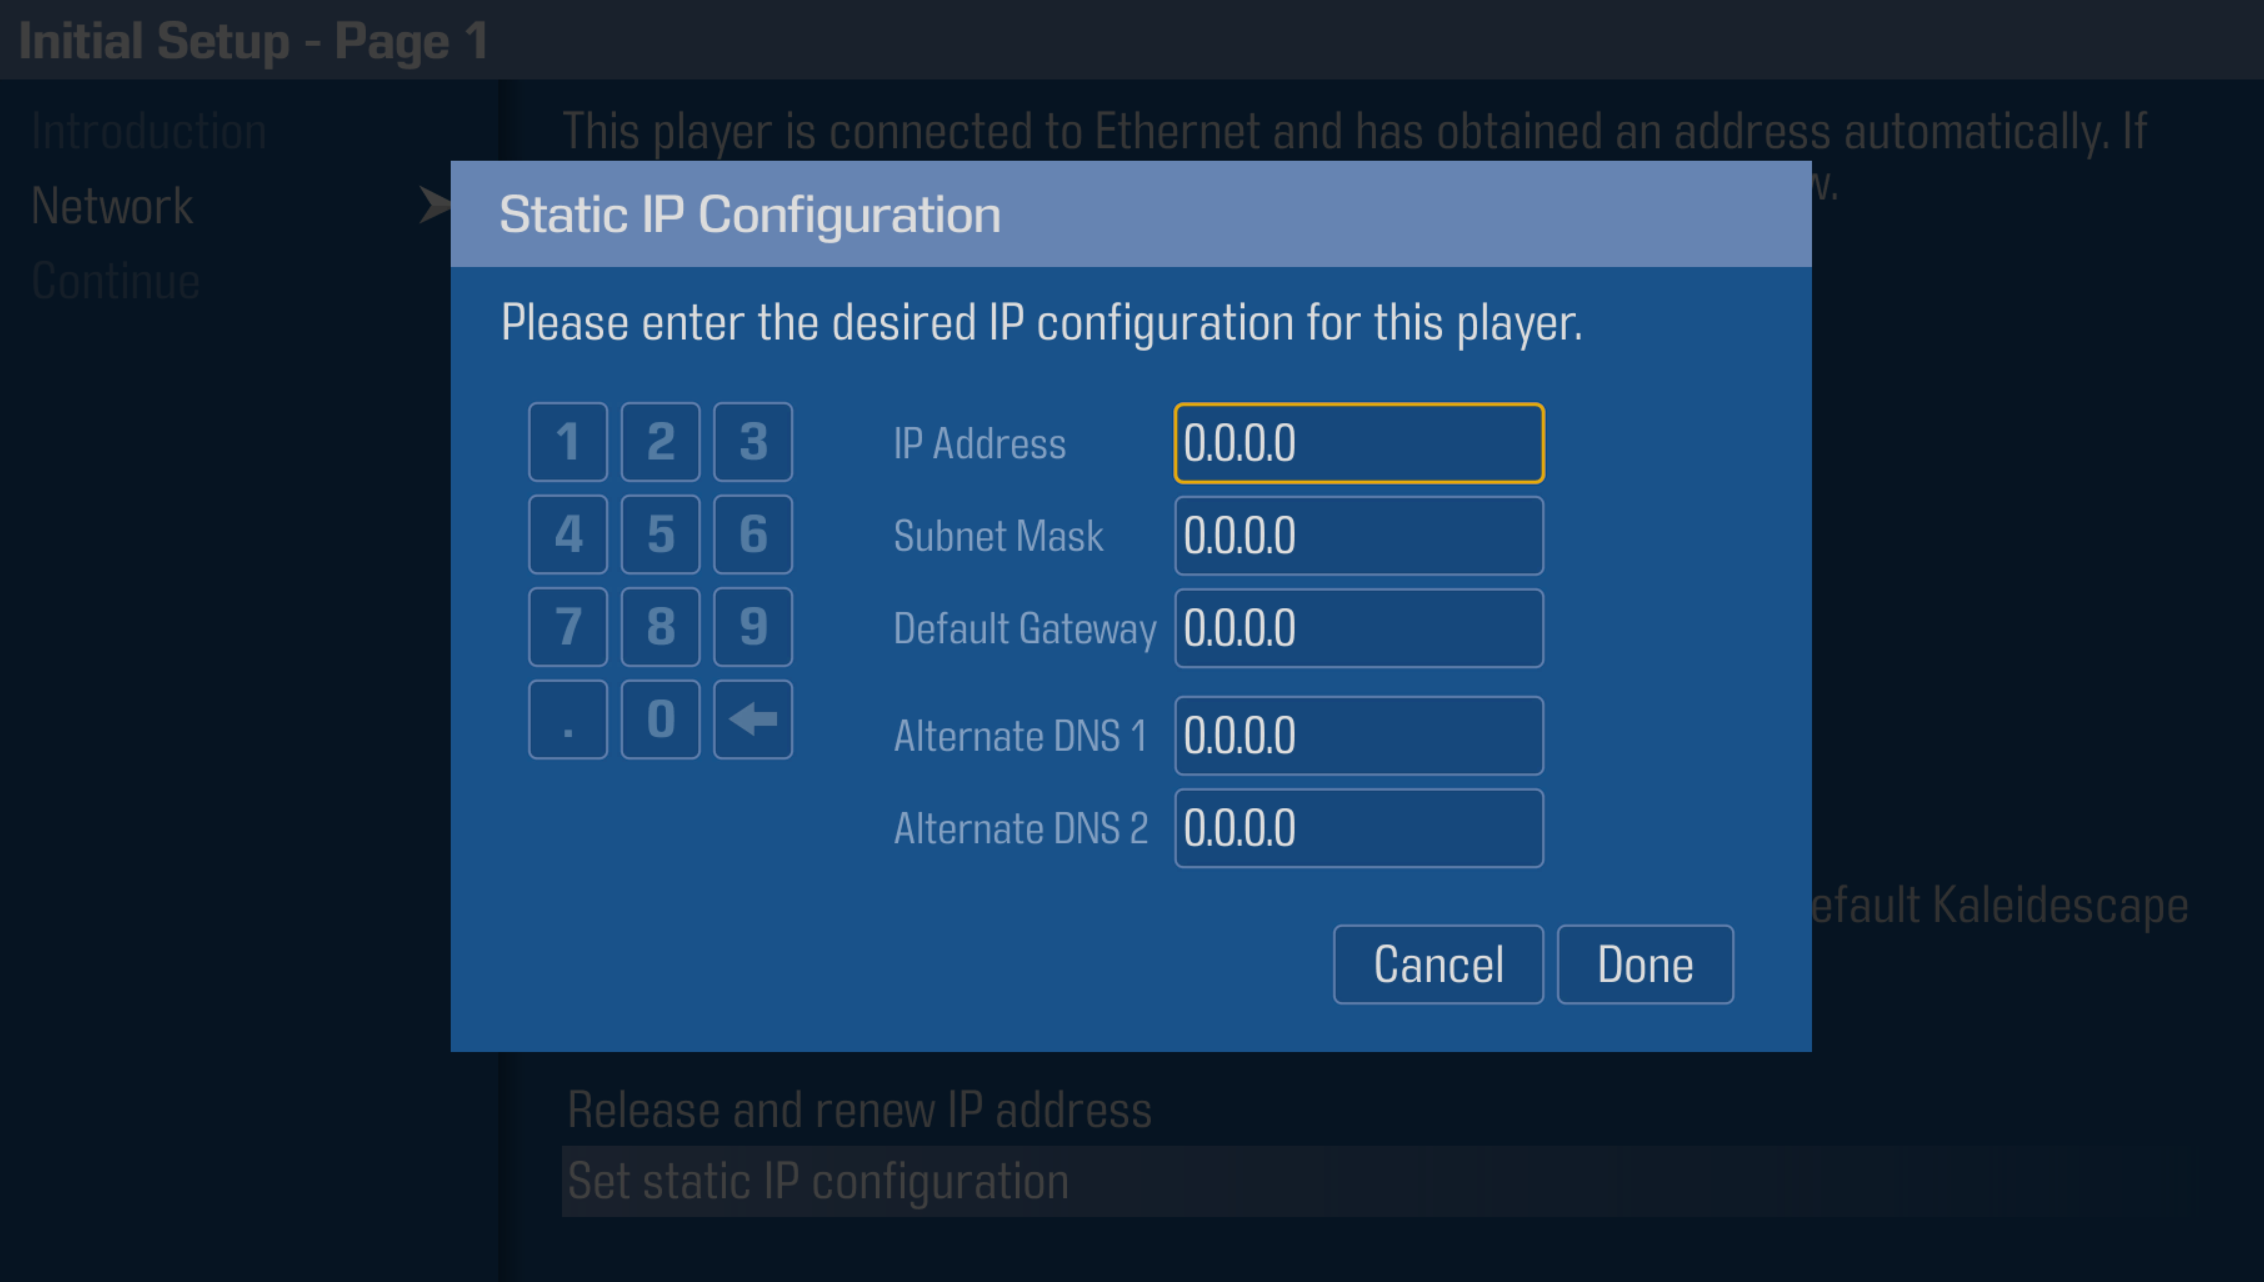Select the IP Address input field

1361,442
